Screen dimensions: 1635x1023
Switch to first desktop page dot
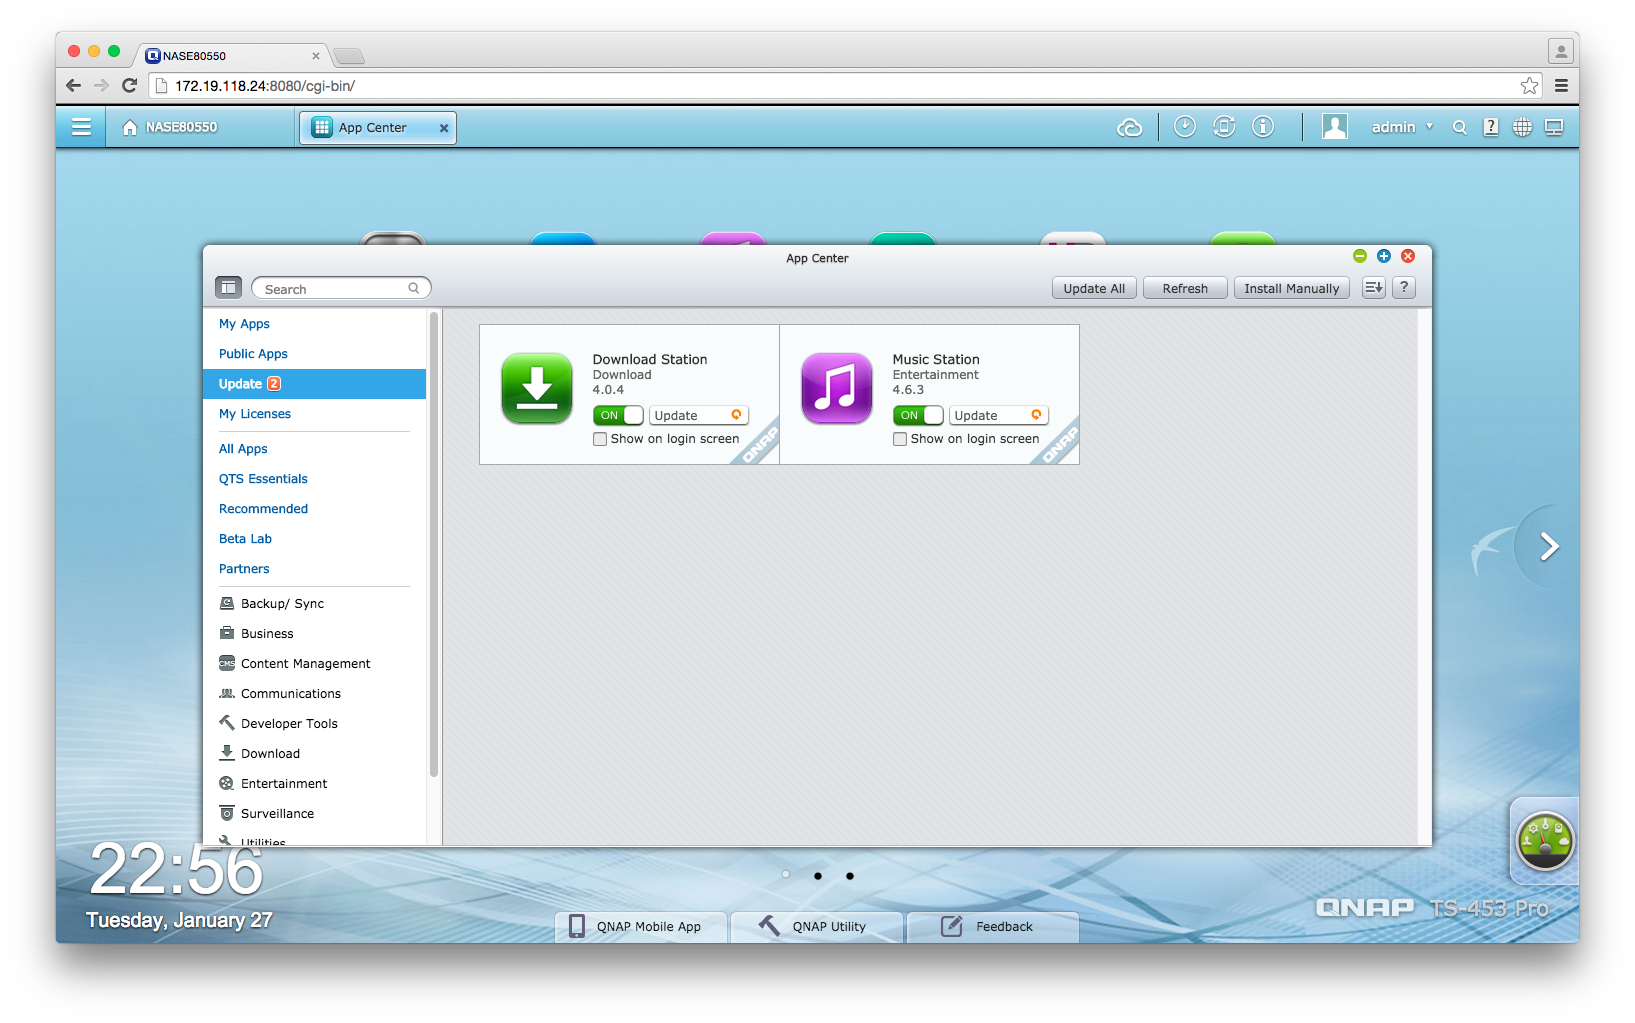pos(786,875)
